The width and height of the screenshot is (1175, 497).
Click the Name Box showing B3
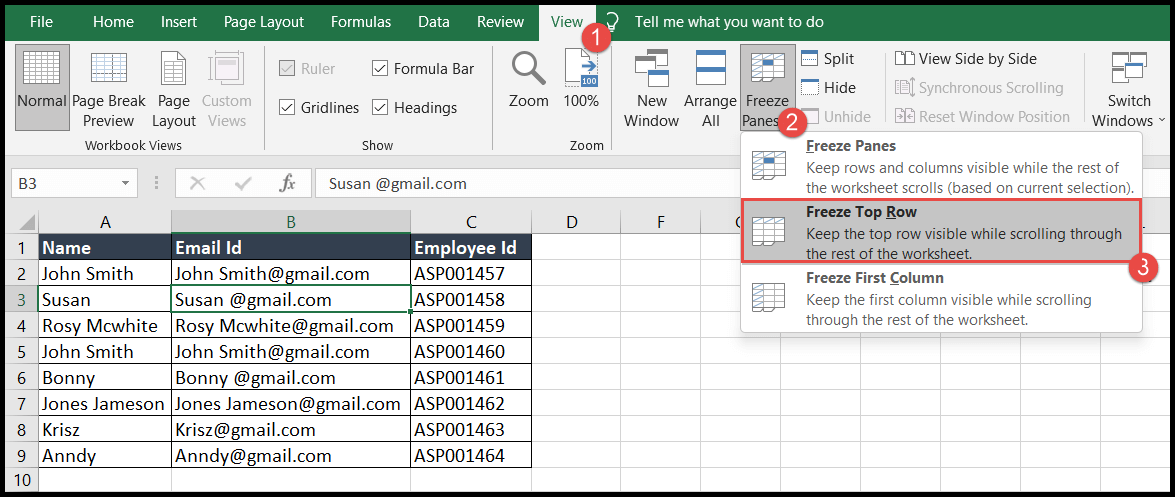(x=74, y=184)
